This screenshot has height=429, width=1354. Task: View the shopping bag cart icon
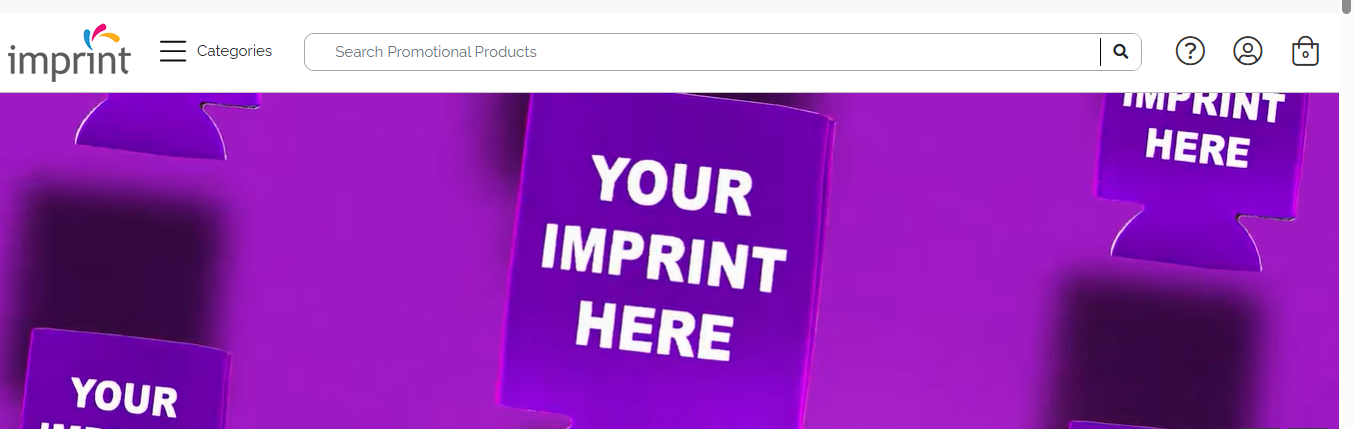click(1305, 51)
